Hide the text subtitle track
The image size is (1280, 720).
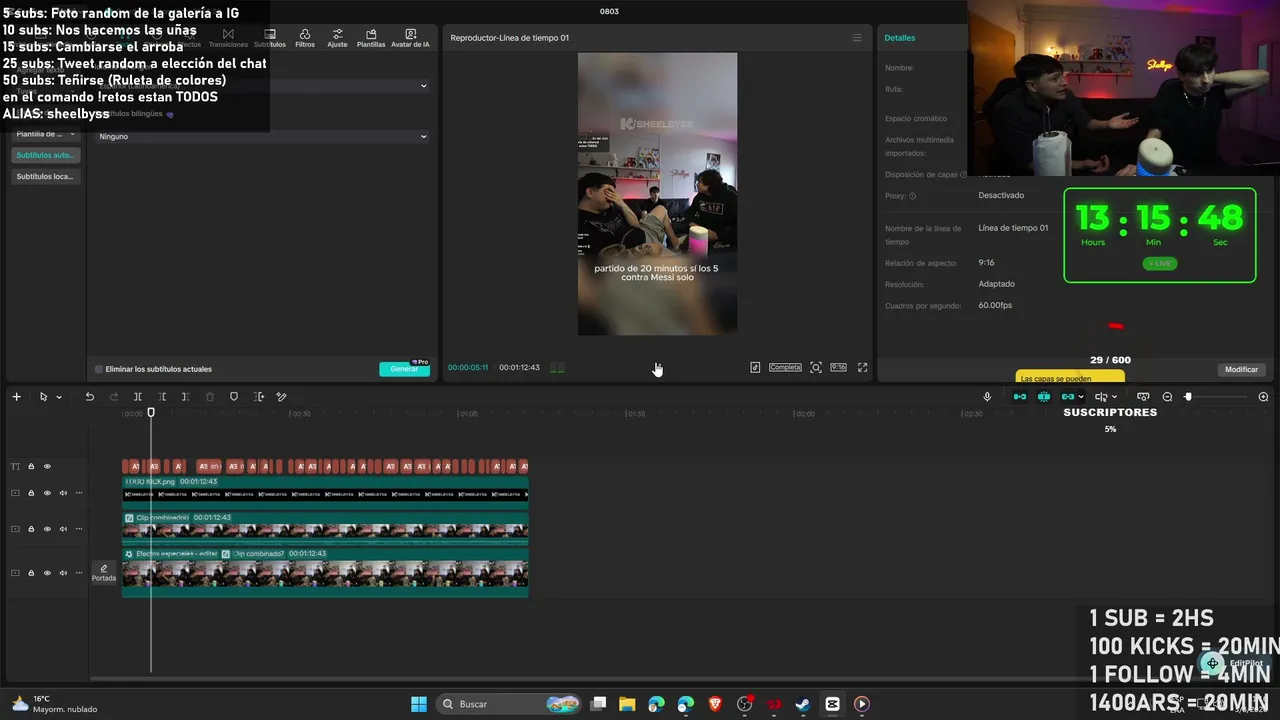47,467
